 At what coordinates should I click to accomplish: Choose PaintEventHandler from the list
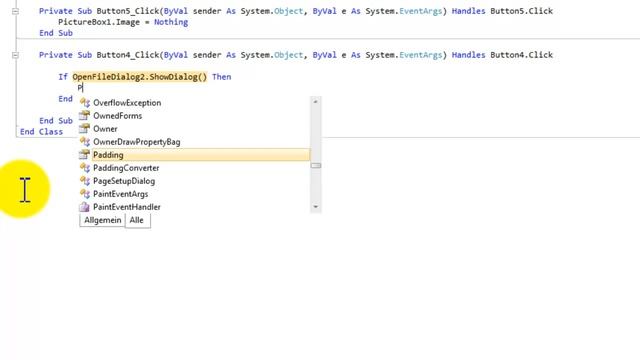[x=127, y=207]
